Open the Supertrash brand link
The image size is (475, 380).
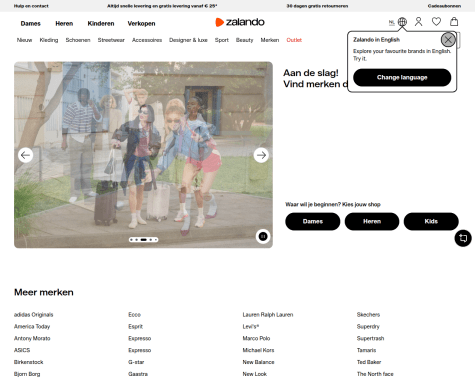370,338
